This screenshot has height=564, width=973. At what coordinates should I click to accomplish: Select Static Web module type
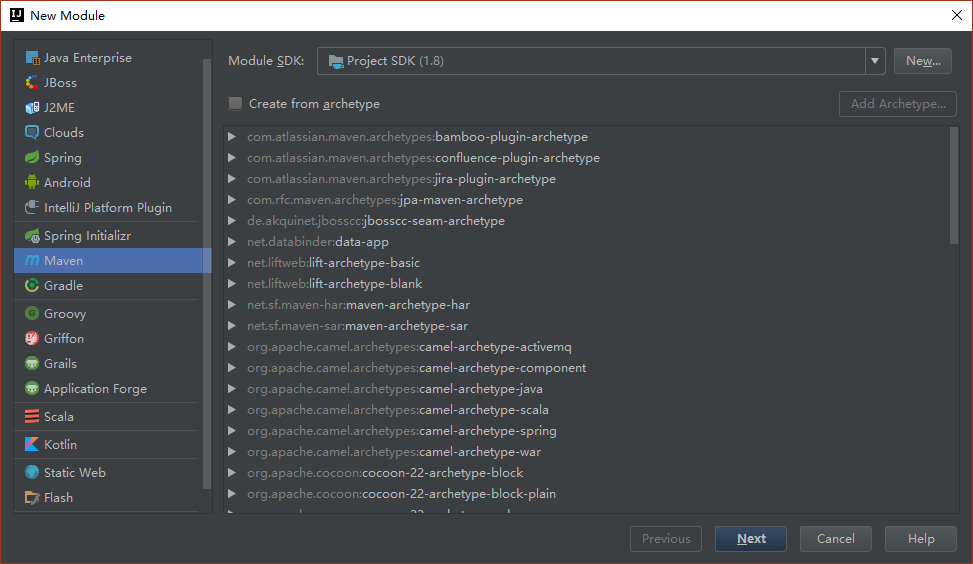109,472
